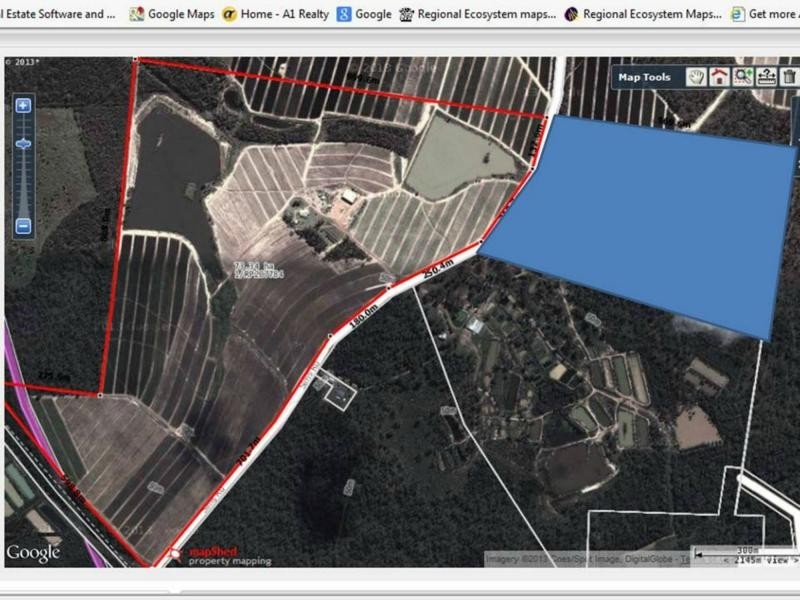This screenshot has width=800, height=600.
Task: Click the Google logo on map
Action: (x=33, y=552)
